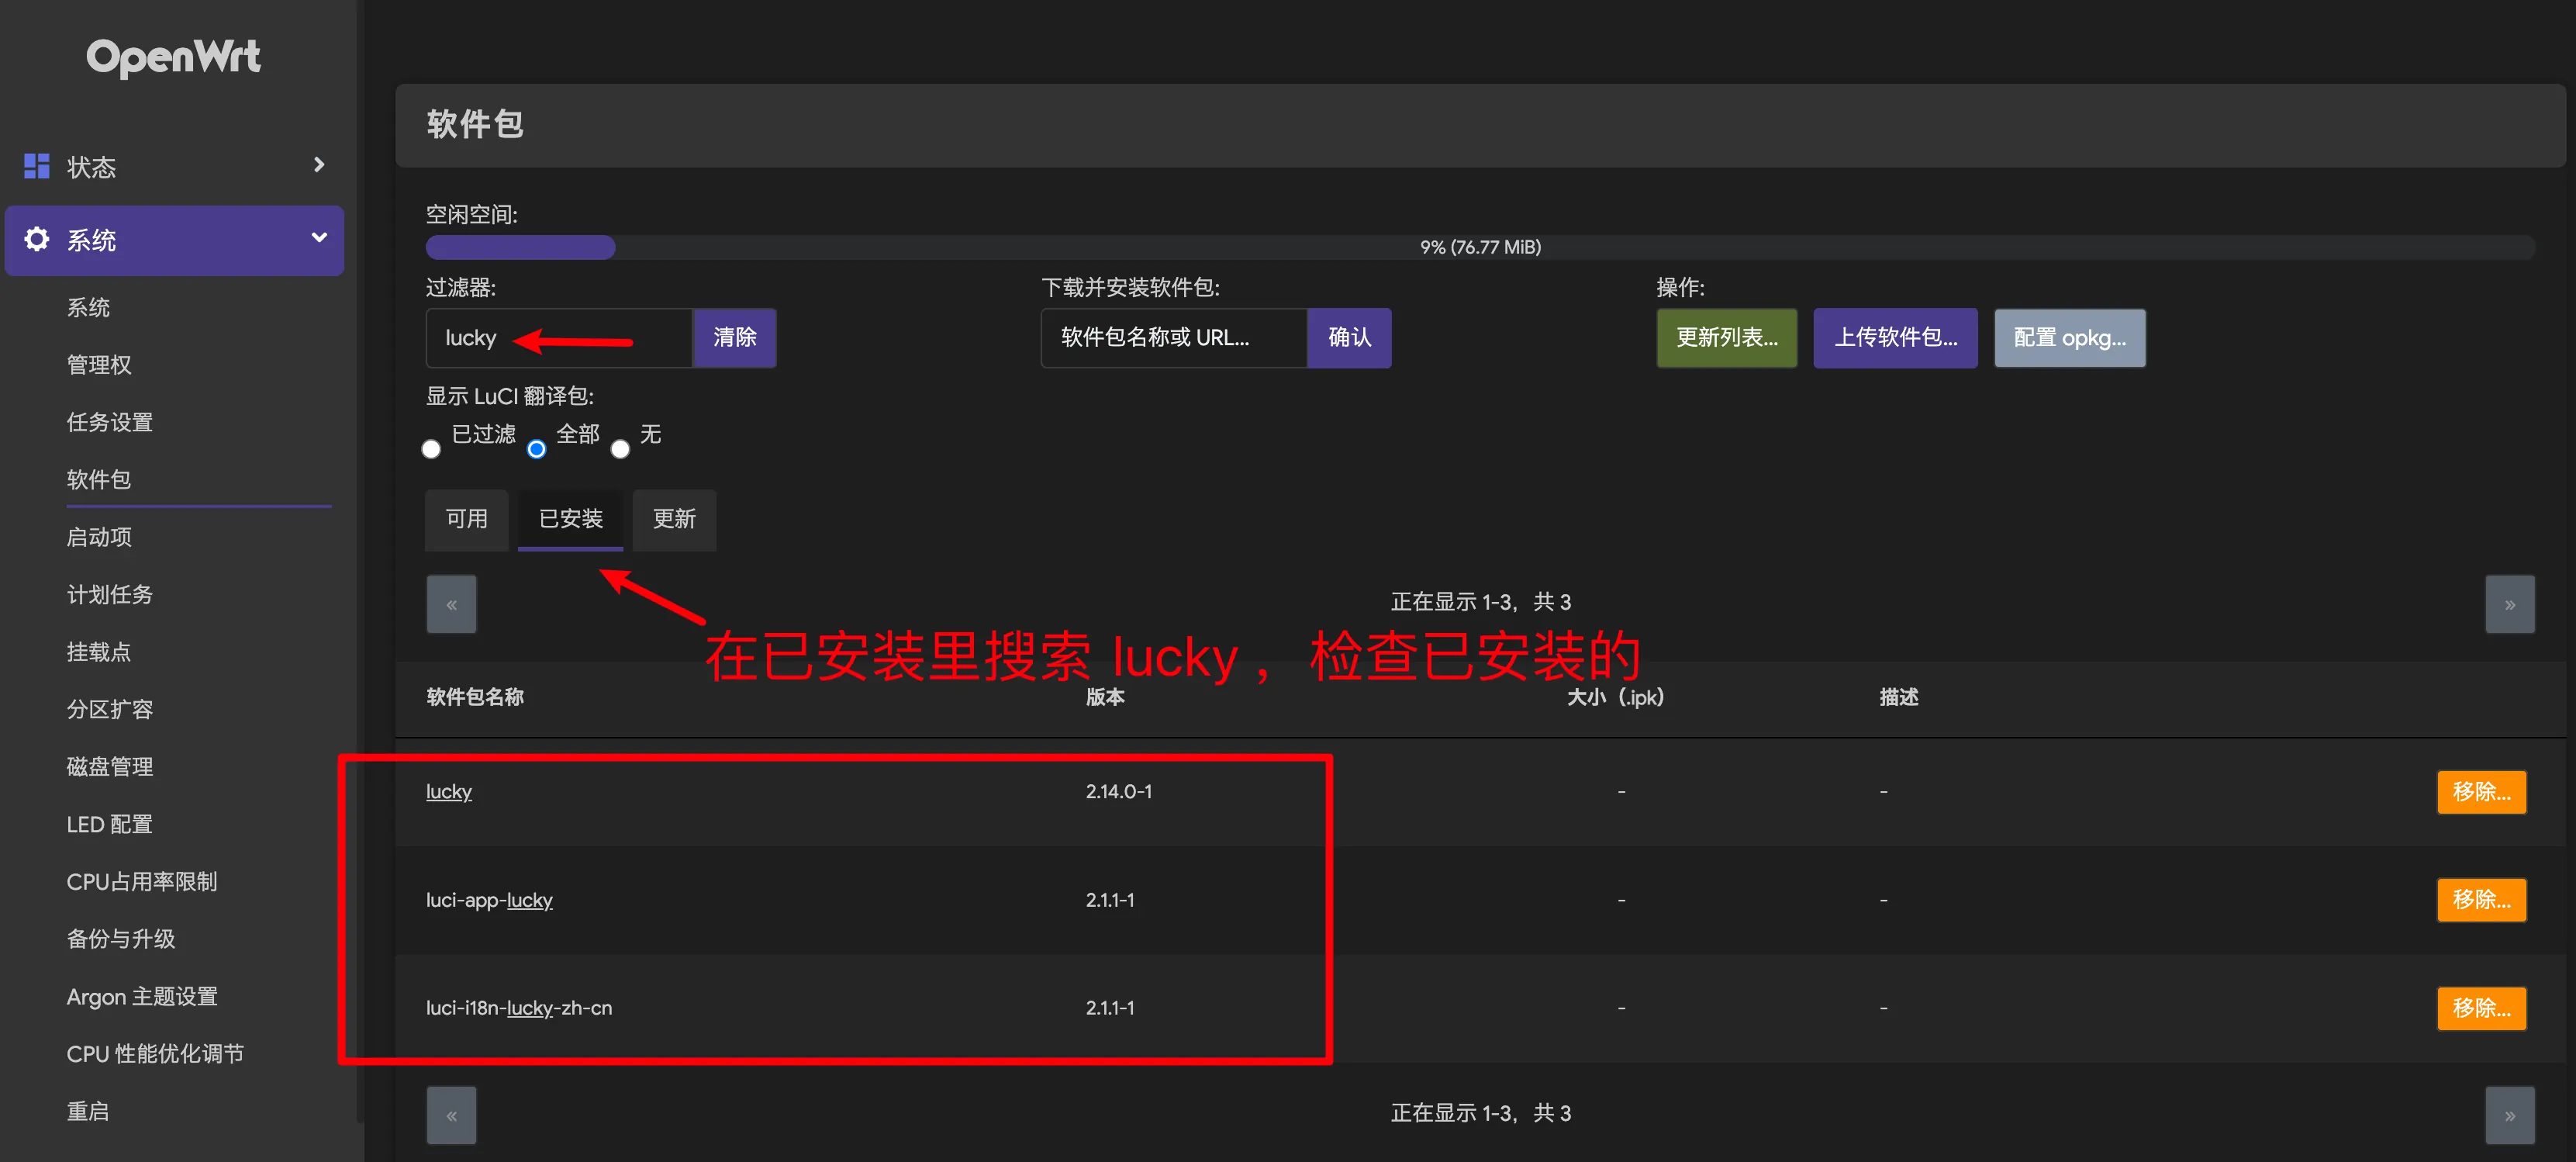This screenshot has width=2576, height=1162.
Task: Switch to the 更新 tab
Action: [x=674, y=519]
